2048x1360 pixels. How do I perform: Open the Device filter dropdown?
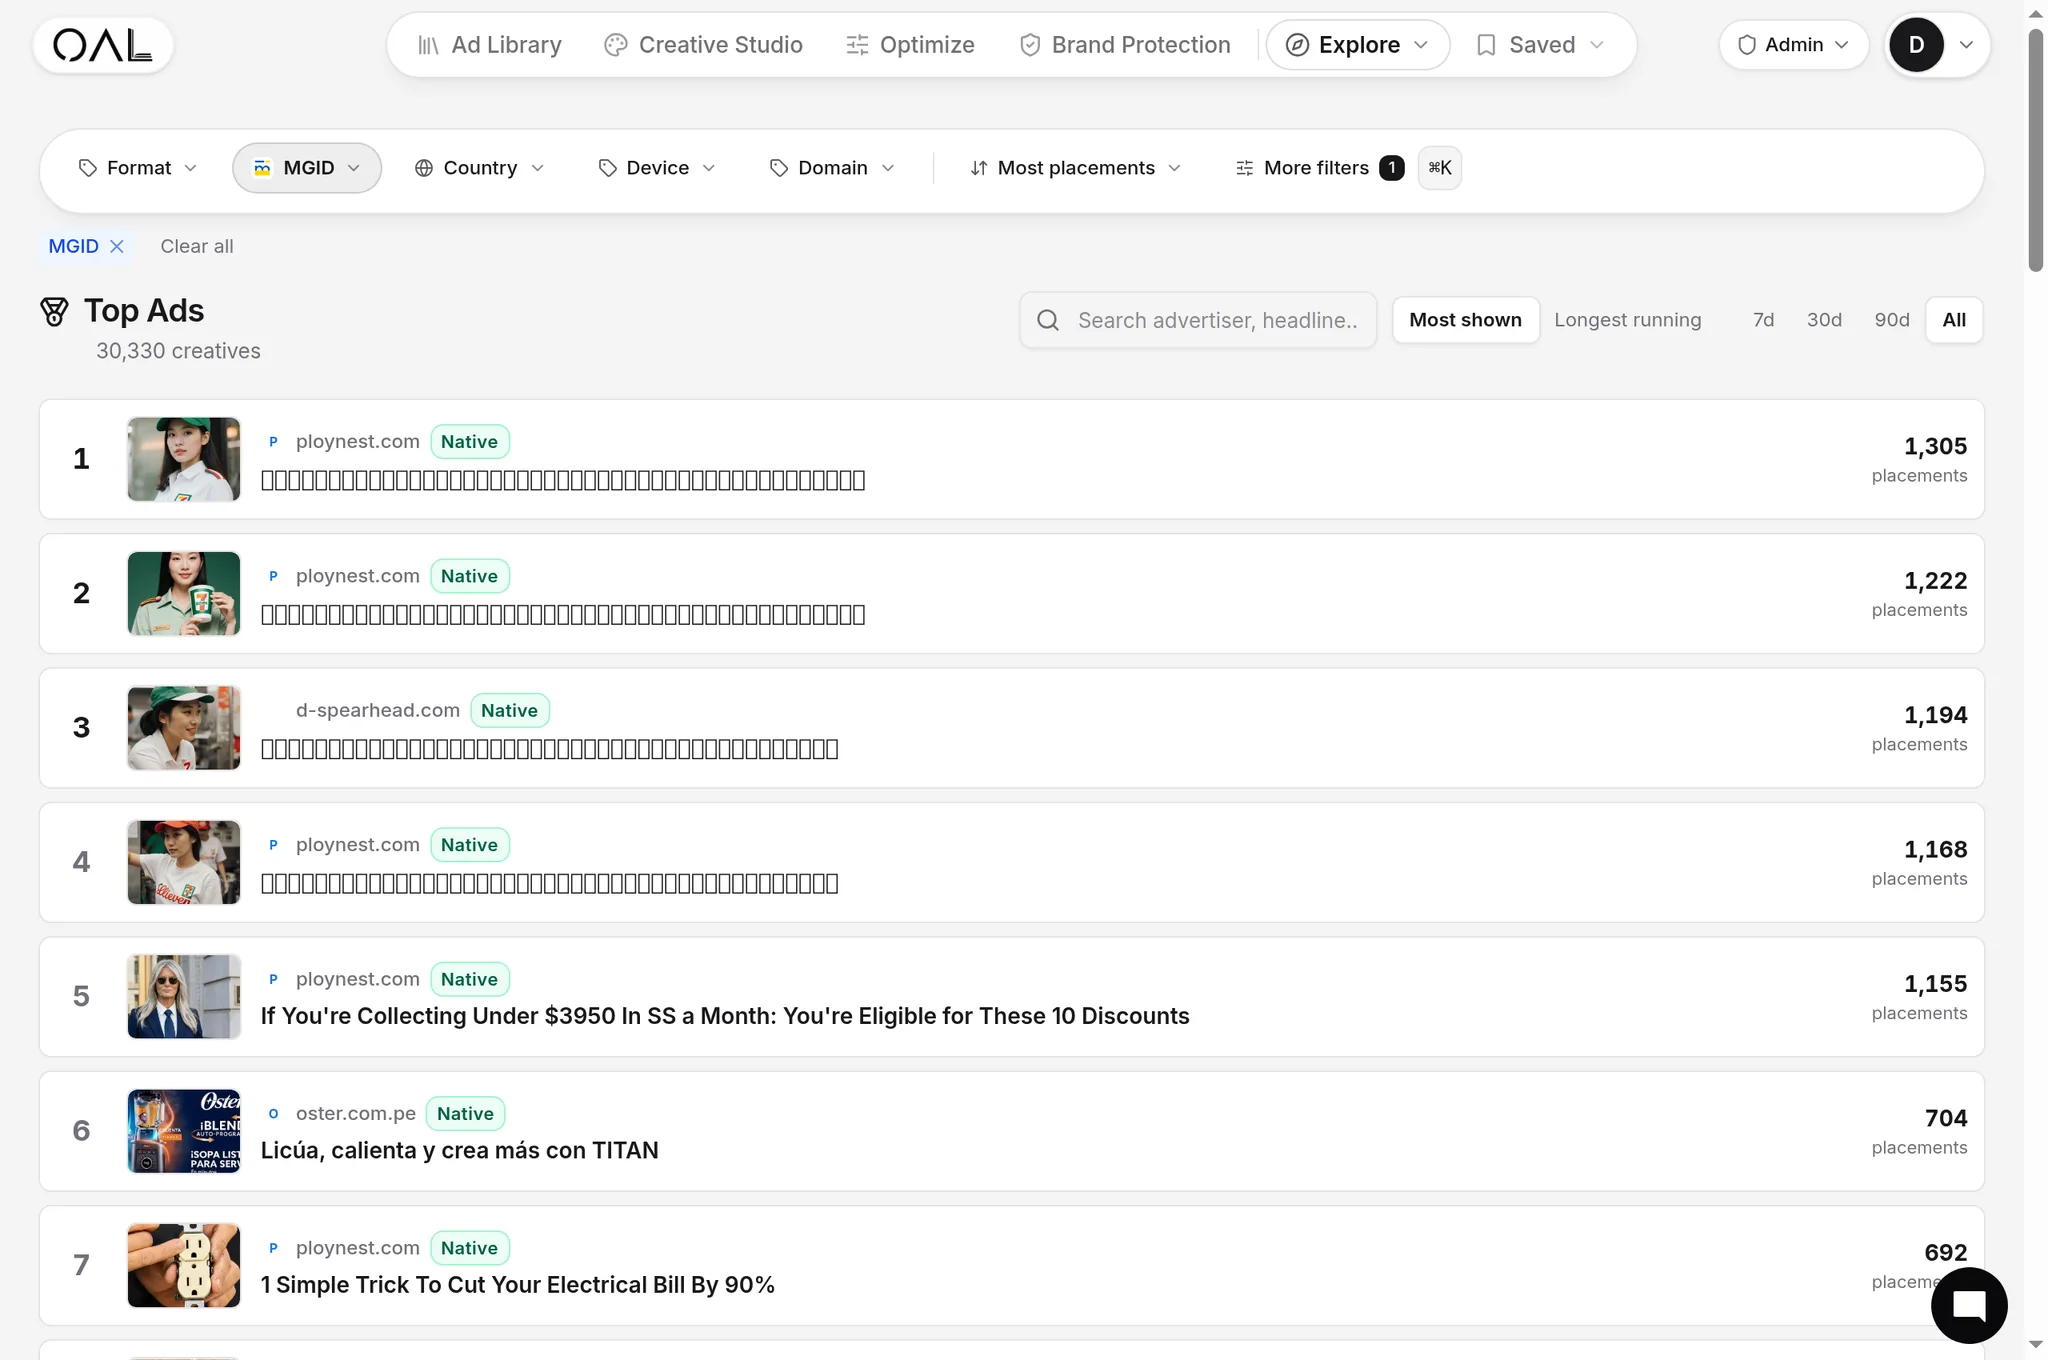pos(657,168)
